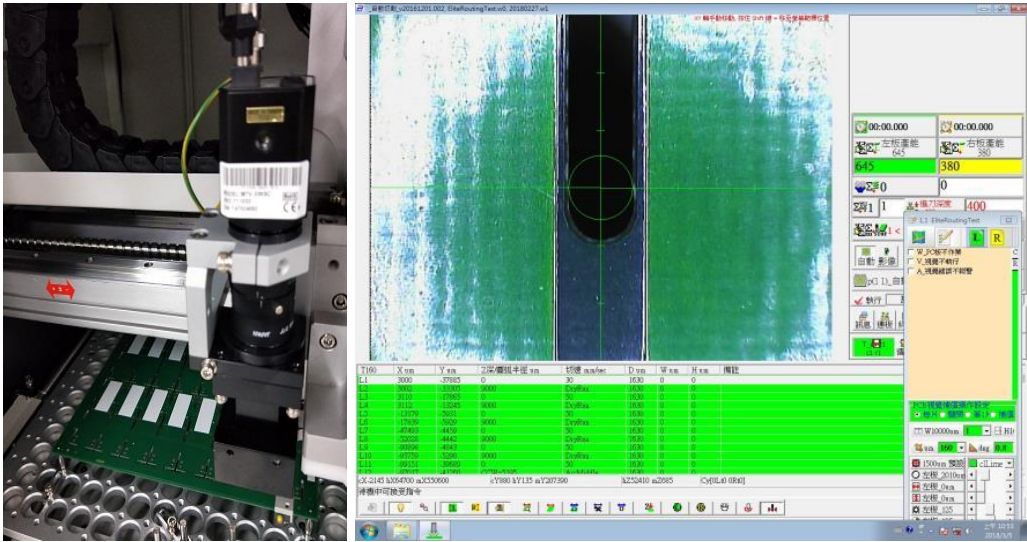The image size is (1027, 542).
Task: Click the bar chart icon in bottom toolbar
Action: pos(773,507)
